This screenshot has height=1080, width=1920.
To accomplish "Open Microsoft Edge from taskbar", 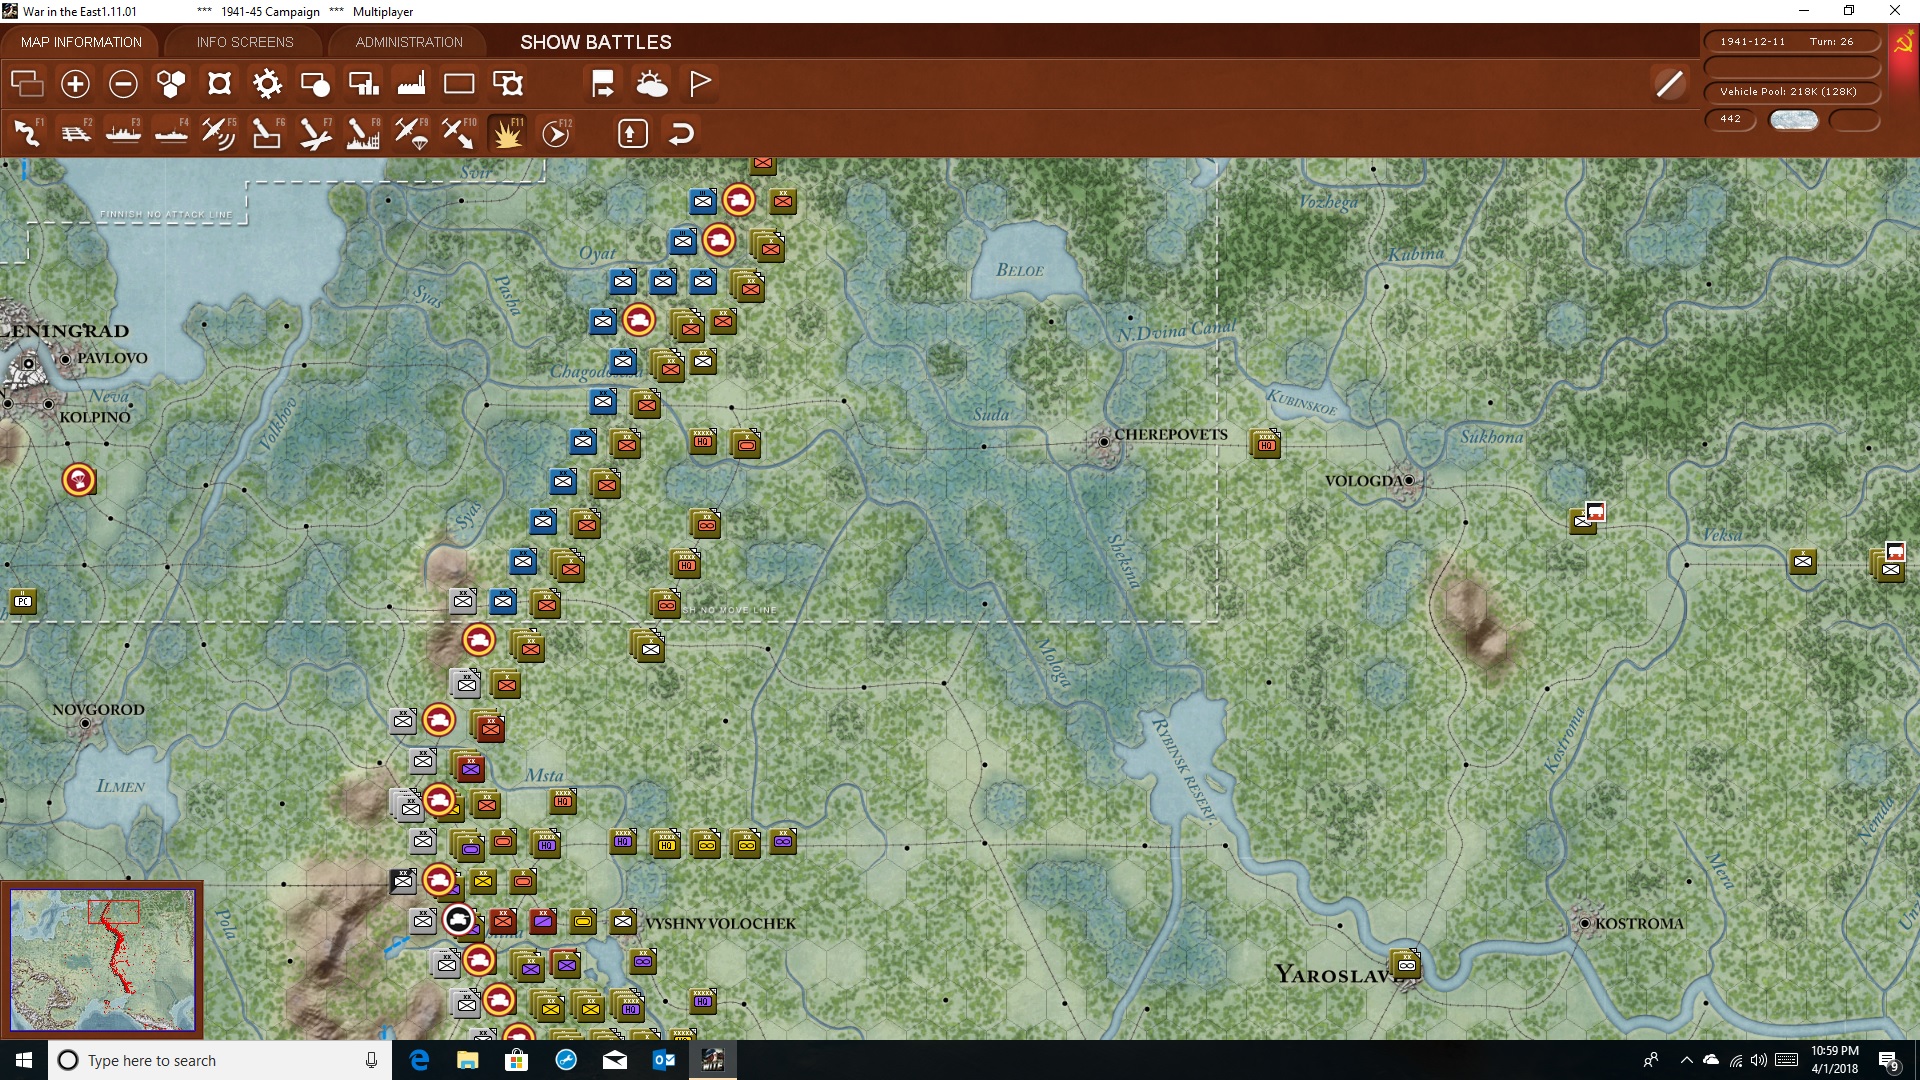I will click(x=419, y=1060).
